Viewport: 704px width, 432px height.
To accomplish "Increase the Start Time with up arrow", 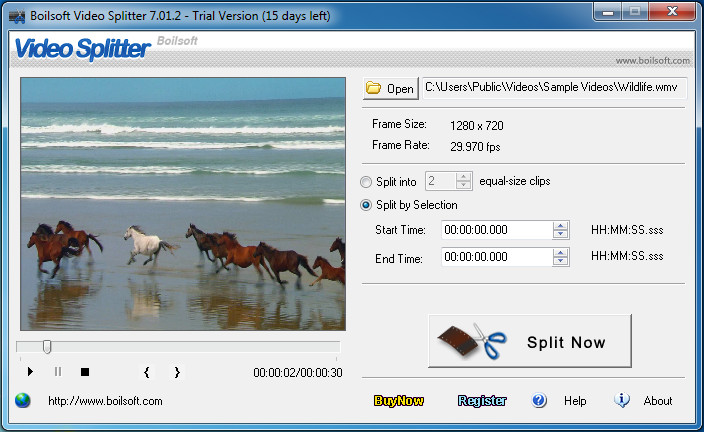I will (x=561, y=225).
